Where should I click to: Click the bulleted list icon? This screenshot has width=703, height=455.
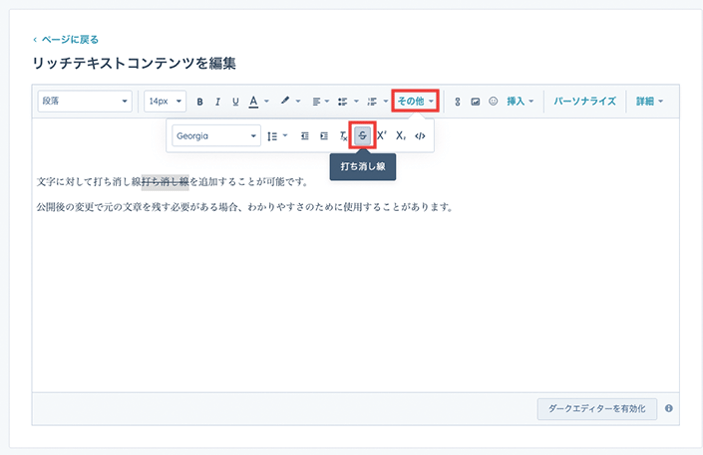click(343, 102)
